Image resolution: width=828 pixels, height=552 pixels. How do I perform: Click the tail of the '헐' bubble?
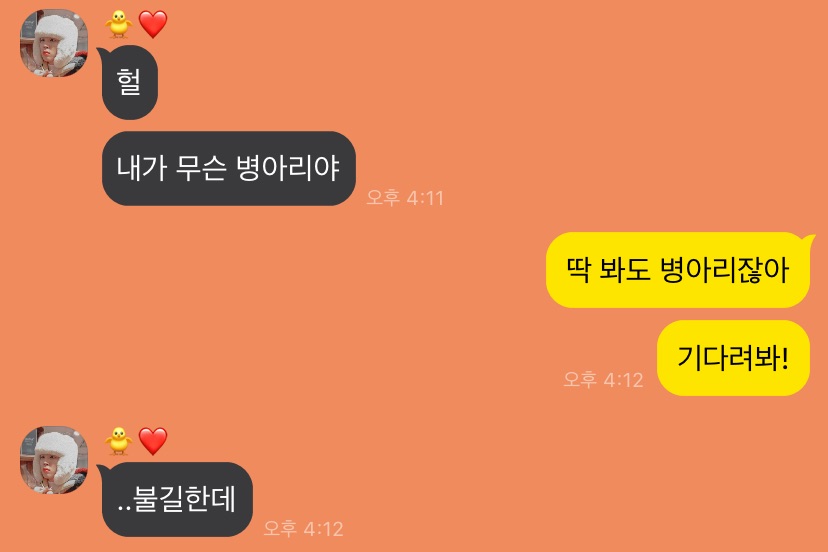coord(101,52)
